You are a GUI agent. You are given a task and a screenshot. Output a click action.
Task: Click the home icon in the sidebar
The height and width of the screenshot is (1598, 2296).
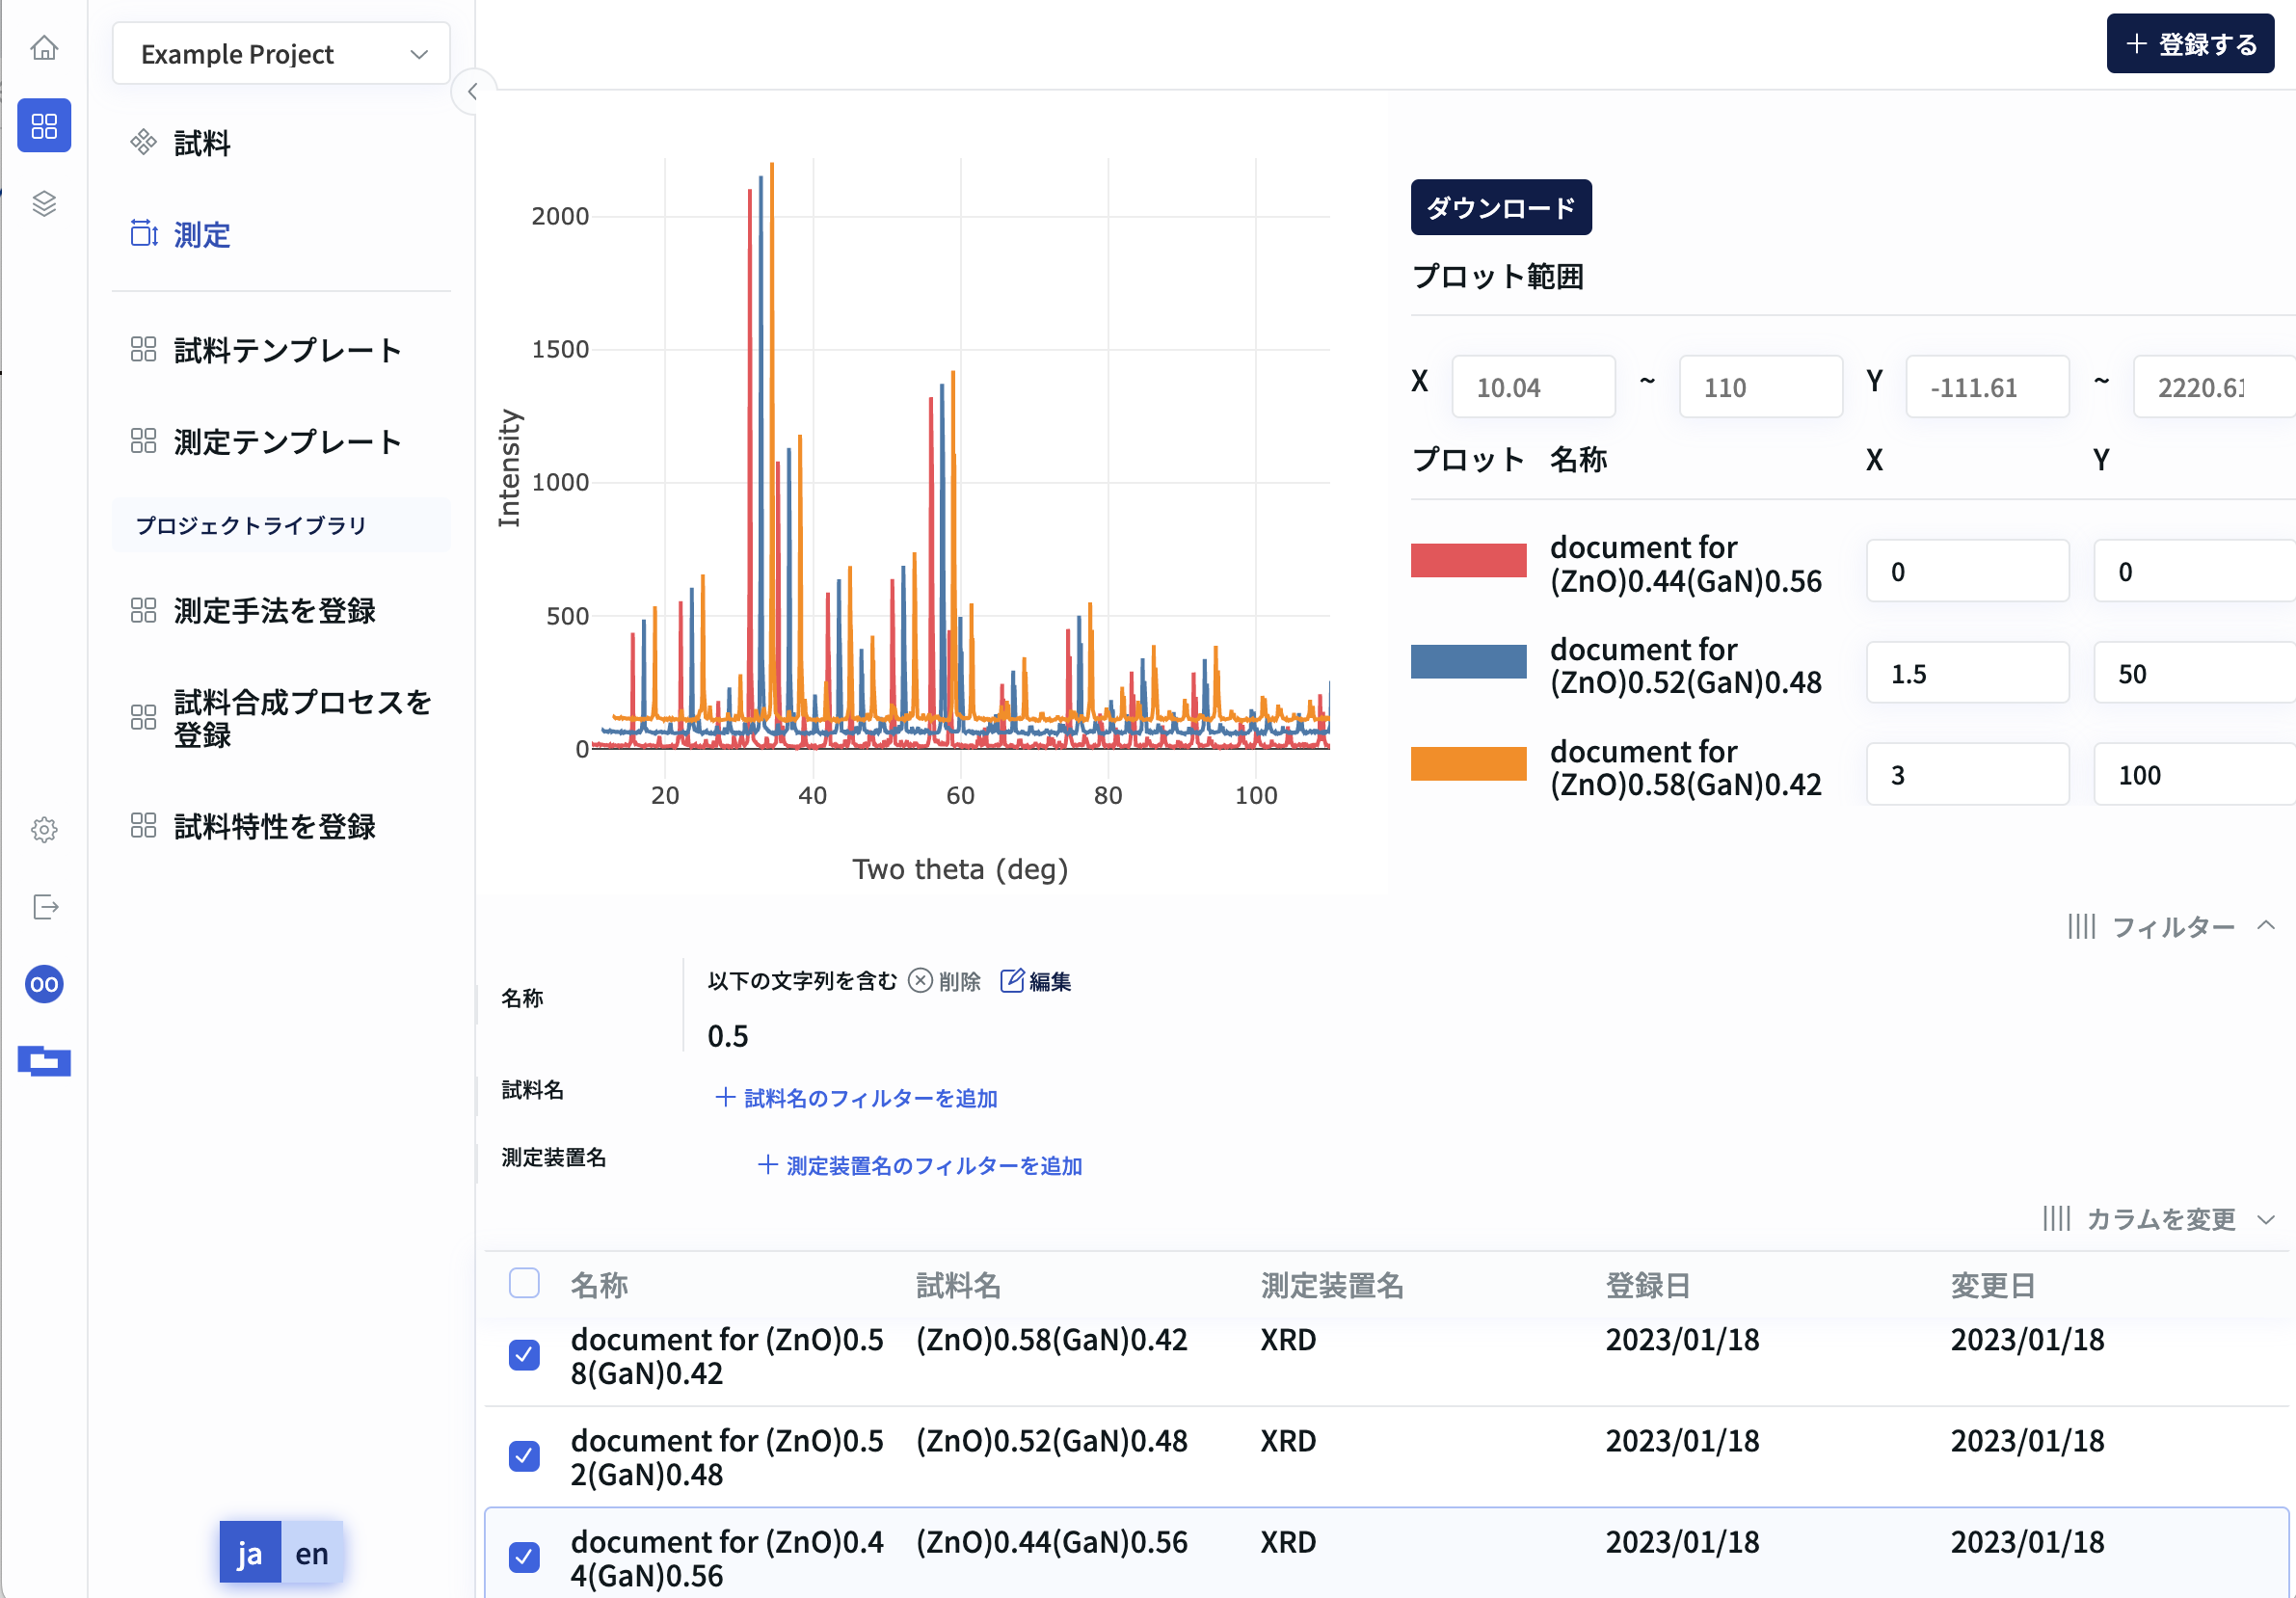(x=44, y=47)
